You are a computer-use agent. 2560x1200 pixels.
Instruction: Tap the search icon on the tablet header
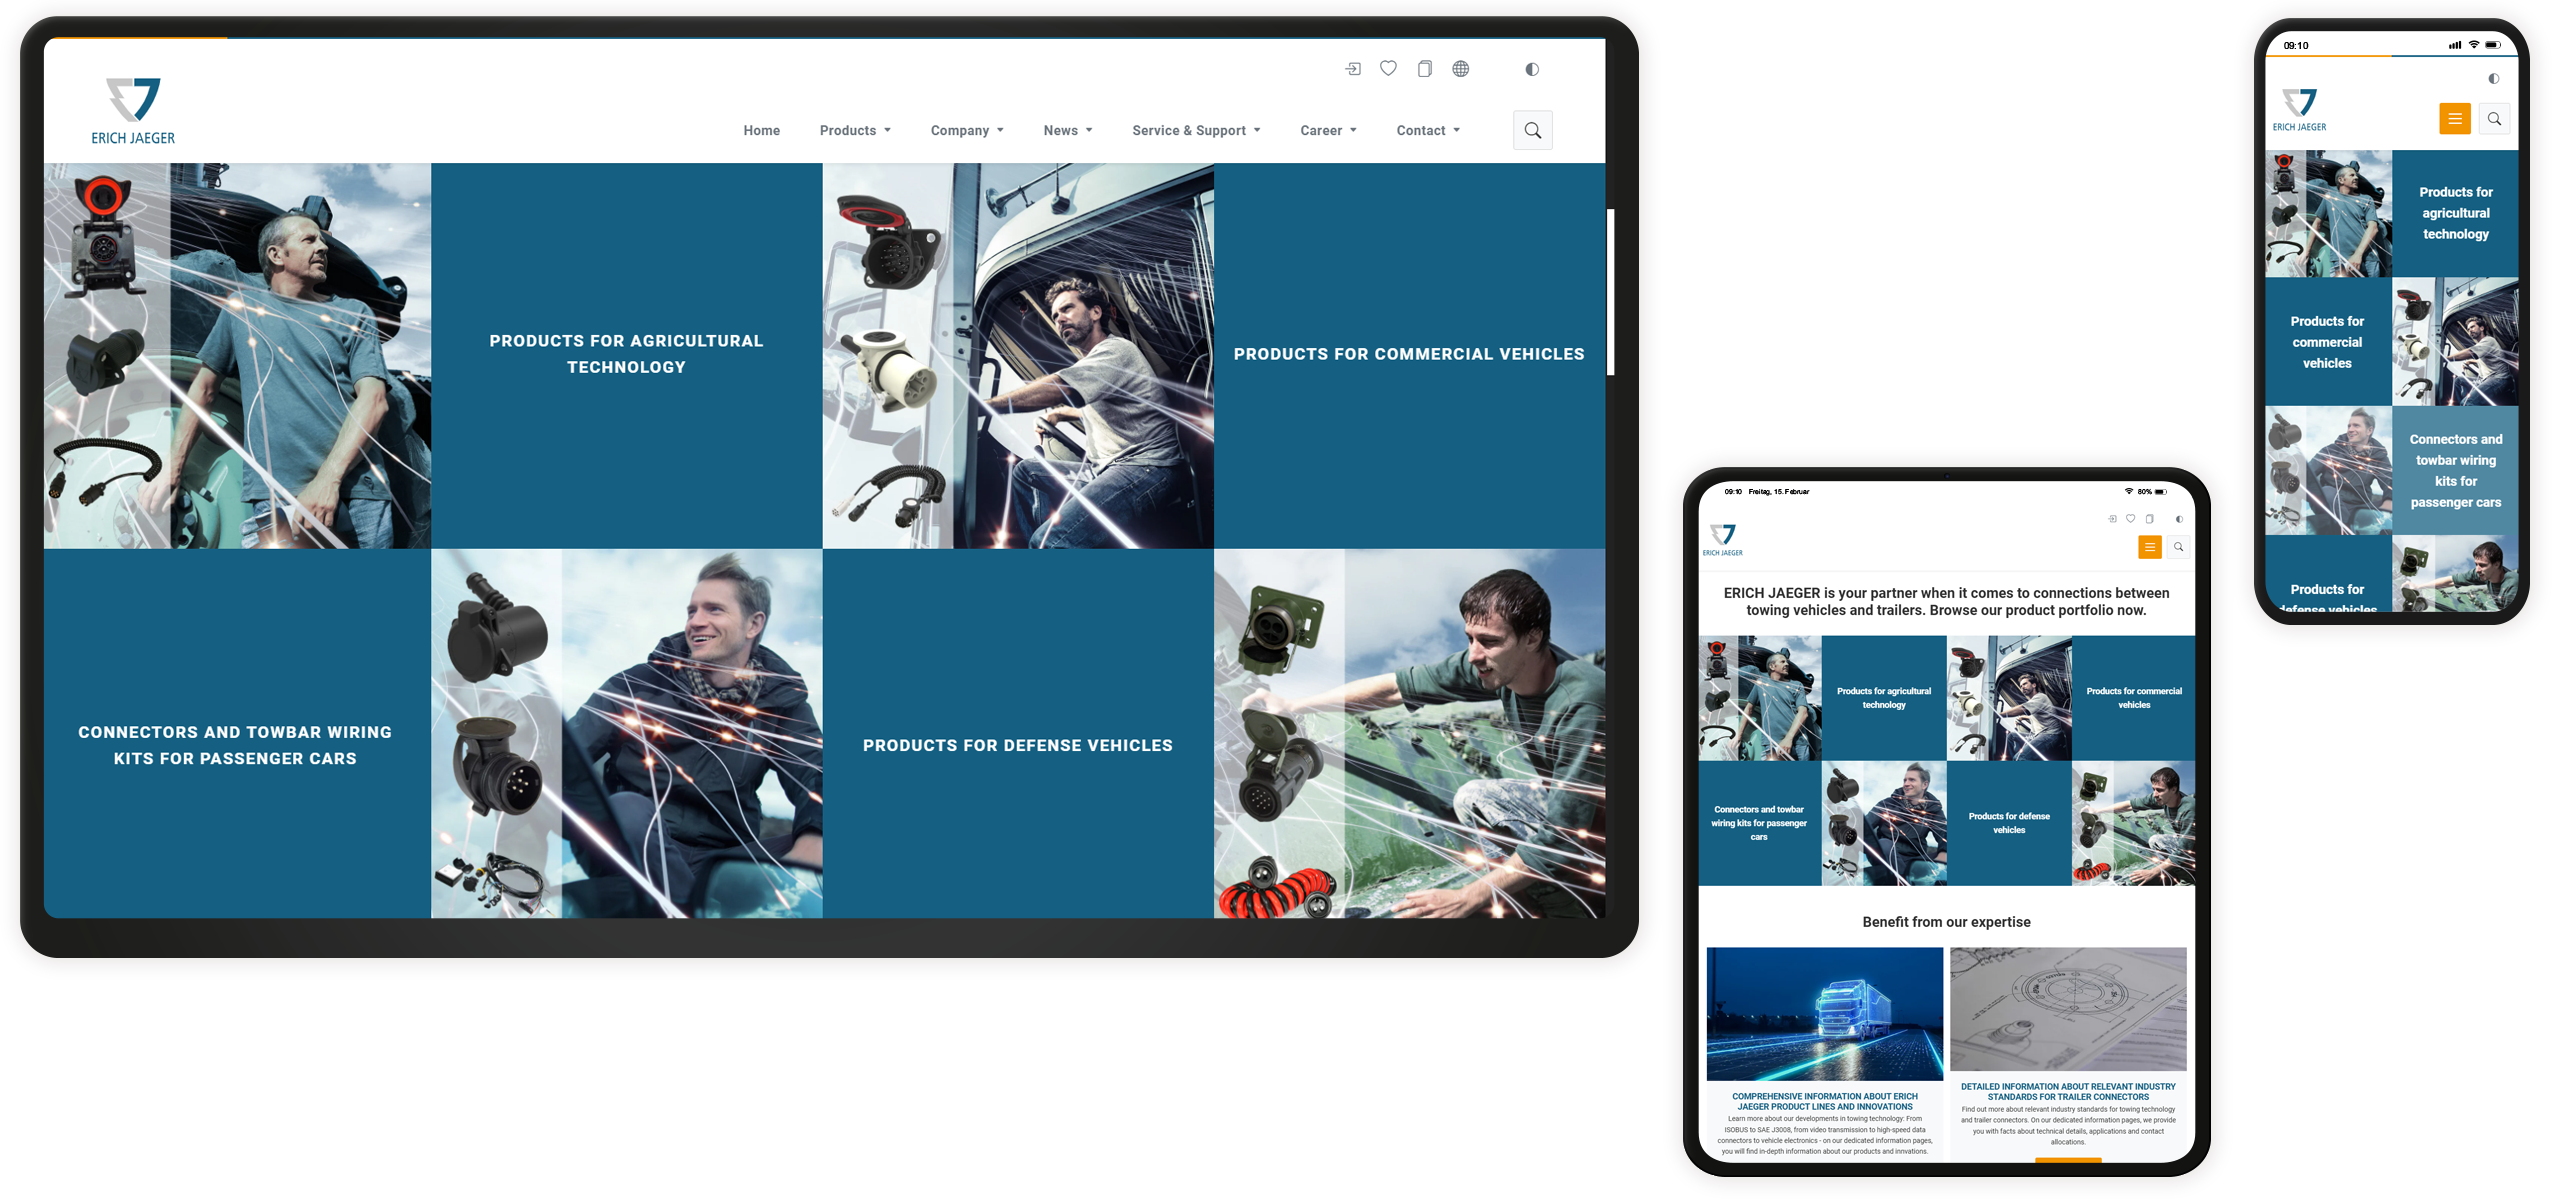(x=2179, y=547)
